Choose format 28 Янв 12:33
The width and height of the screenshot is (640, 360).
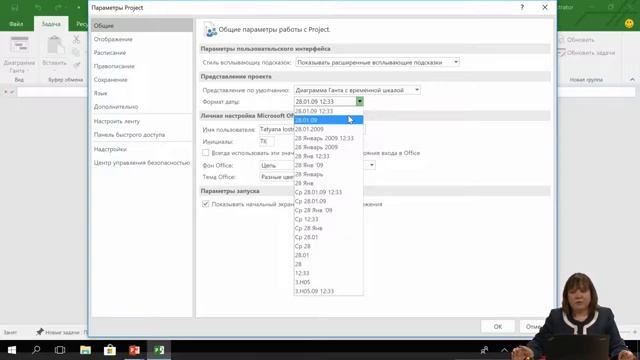328,156
